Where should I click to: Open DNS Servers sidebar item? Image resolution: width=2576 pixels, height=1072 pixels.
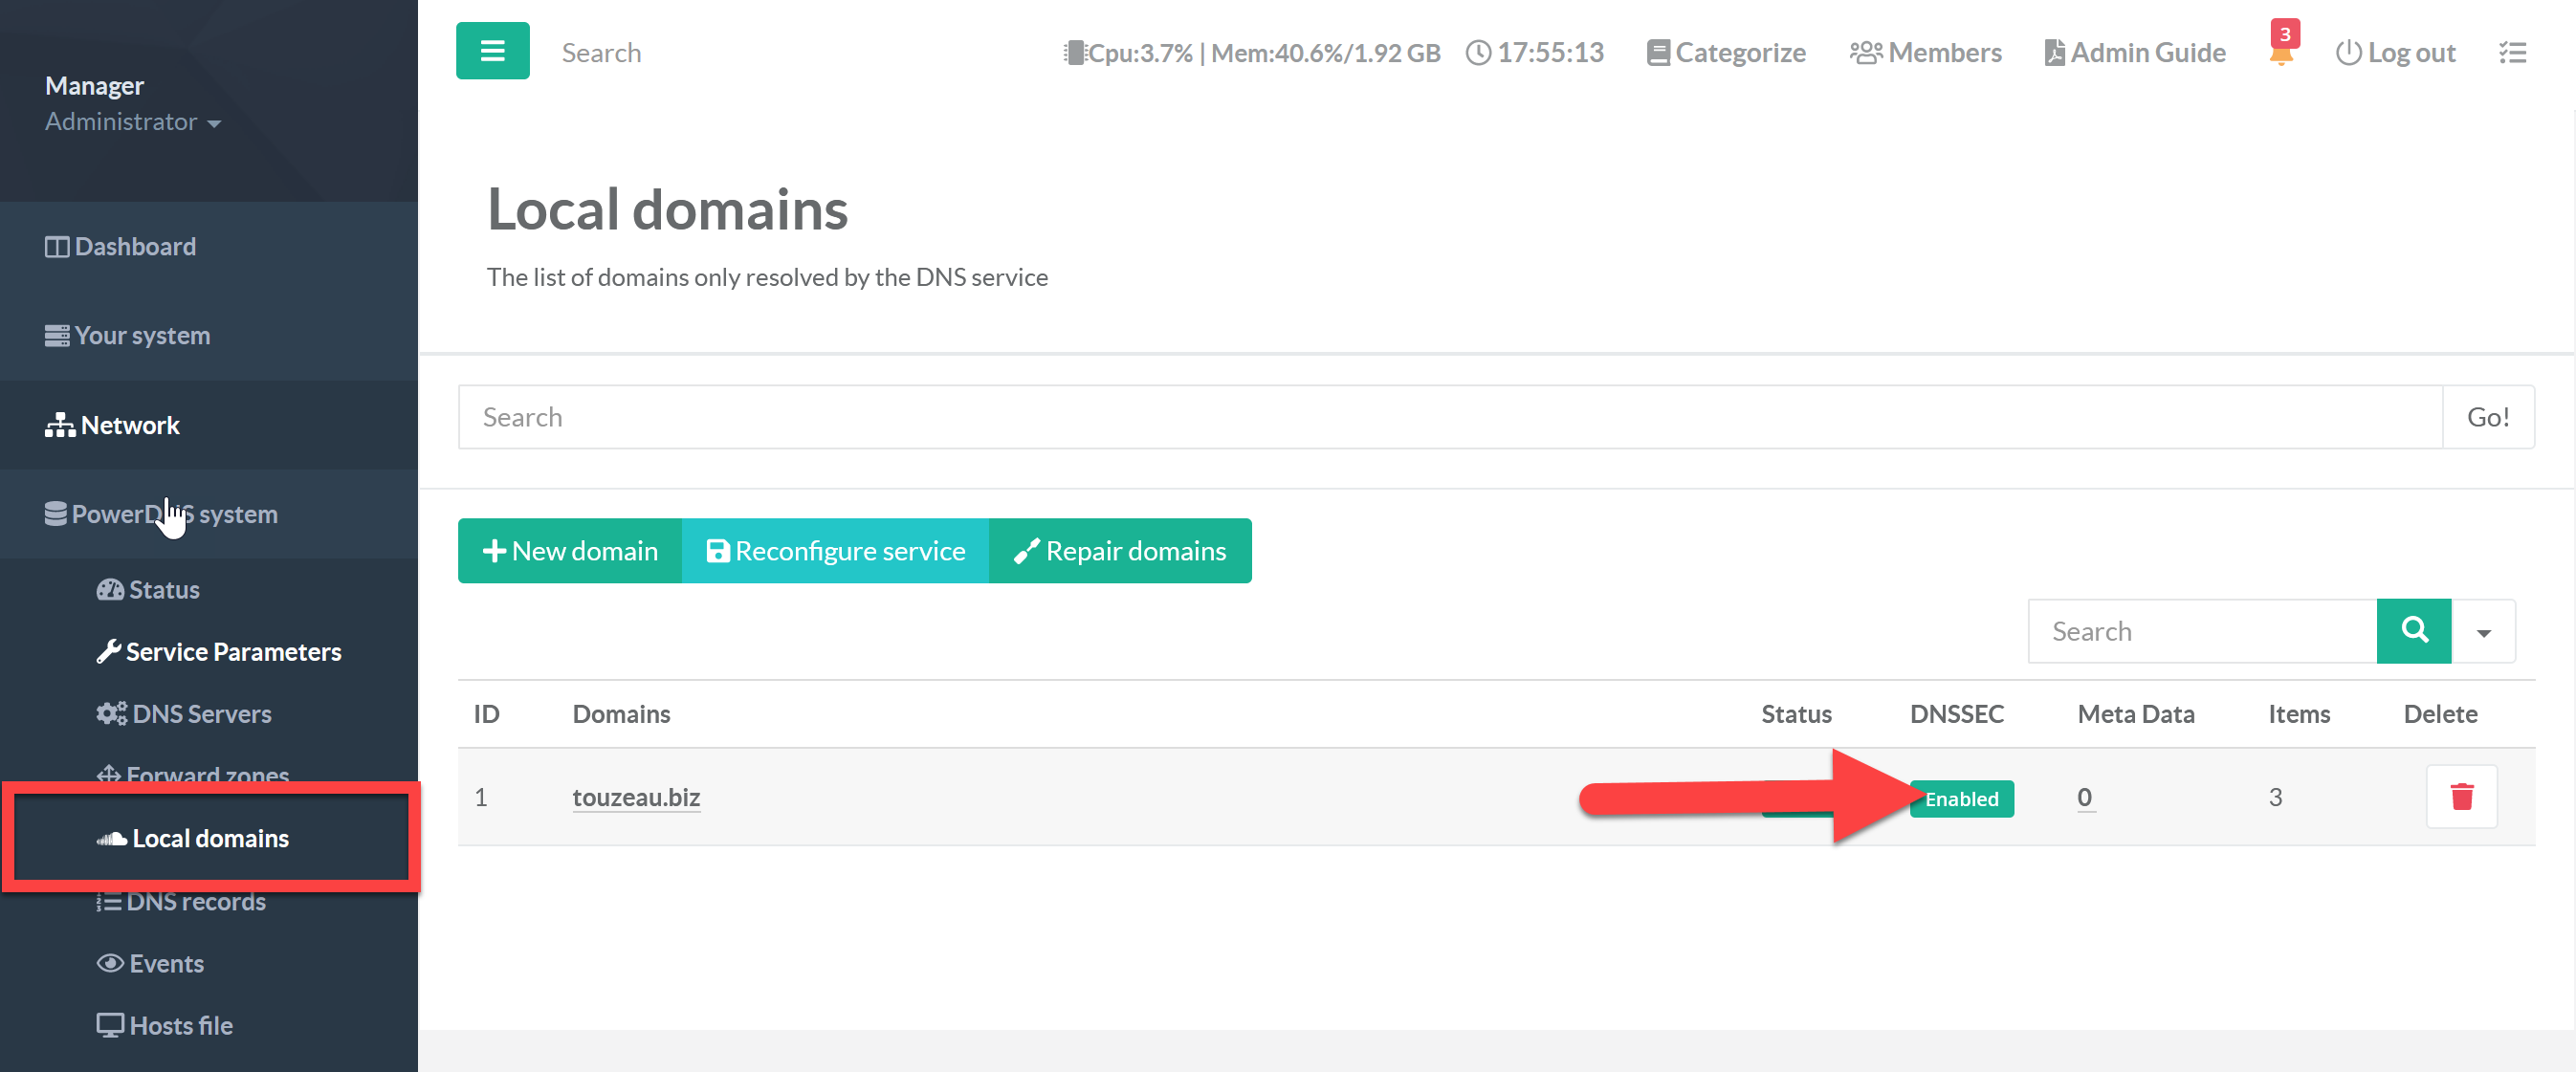point(201,713)
